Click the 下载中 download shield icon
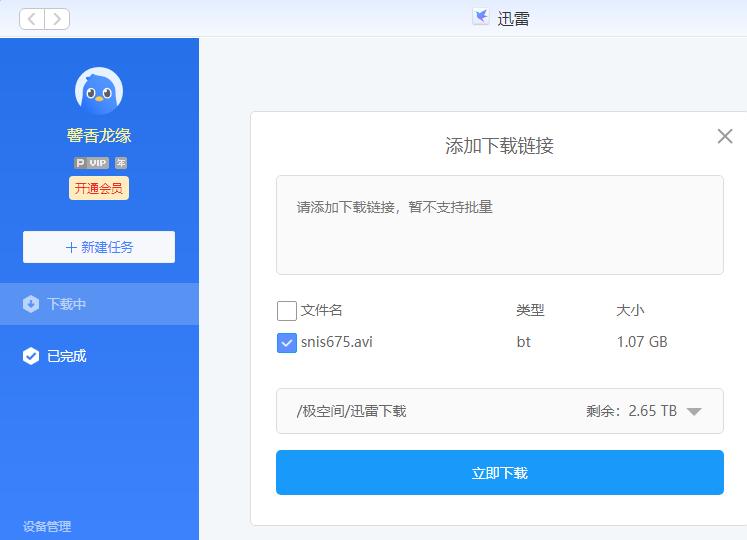 pyautogui.click(x=31, y=304)
